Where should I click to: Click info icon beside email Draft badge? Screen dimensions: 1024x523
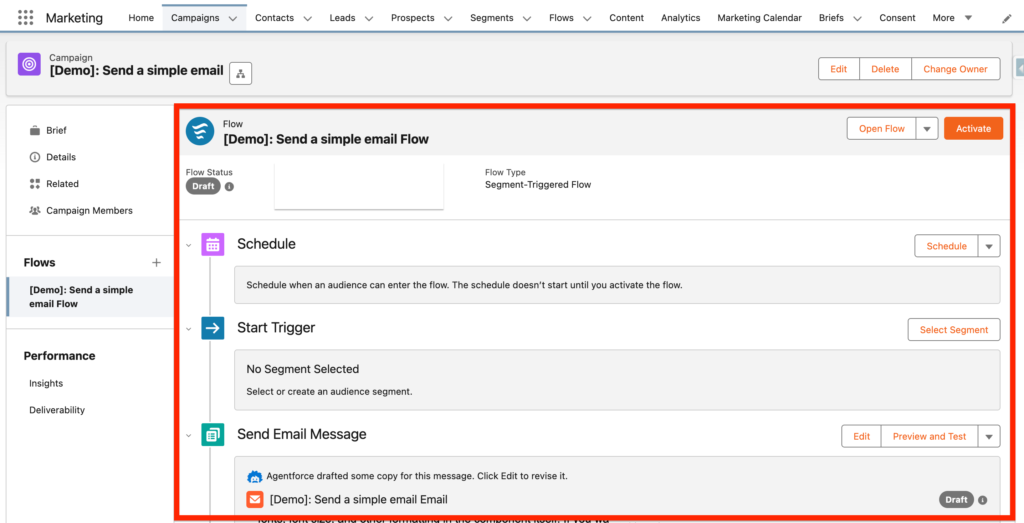tap(983, 500)
